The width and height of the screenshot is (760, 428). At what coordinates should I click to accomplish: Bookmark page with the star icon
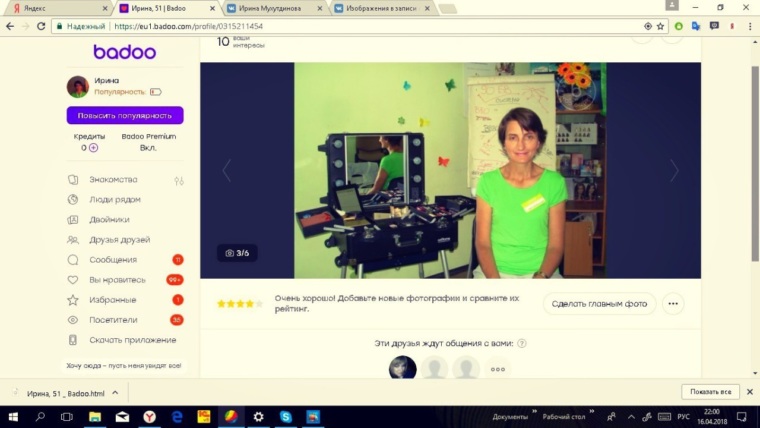pos(660,26)
